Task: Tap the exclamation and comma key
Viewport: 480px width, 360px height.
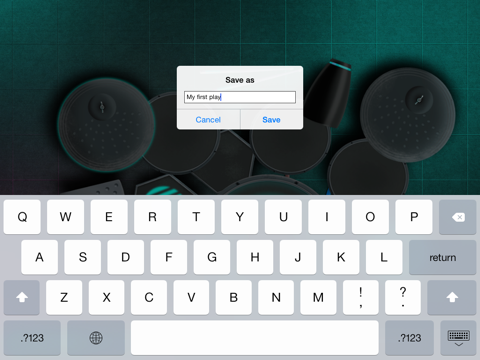Action: 361,297
